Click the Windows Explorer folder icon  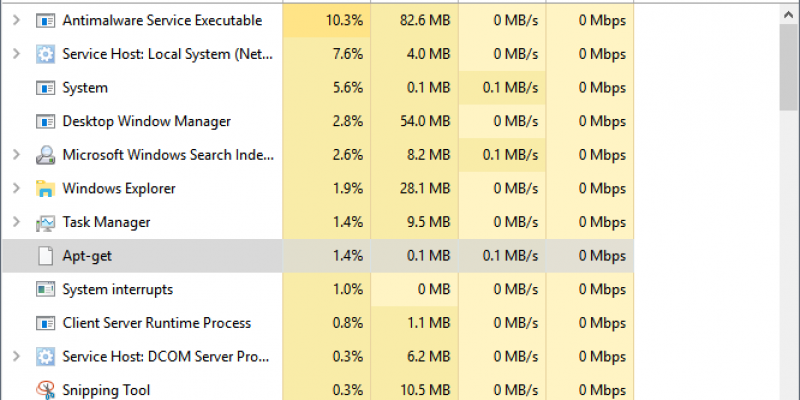point(45,188)
